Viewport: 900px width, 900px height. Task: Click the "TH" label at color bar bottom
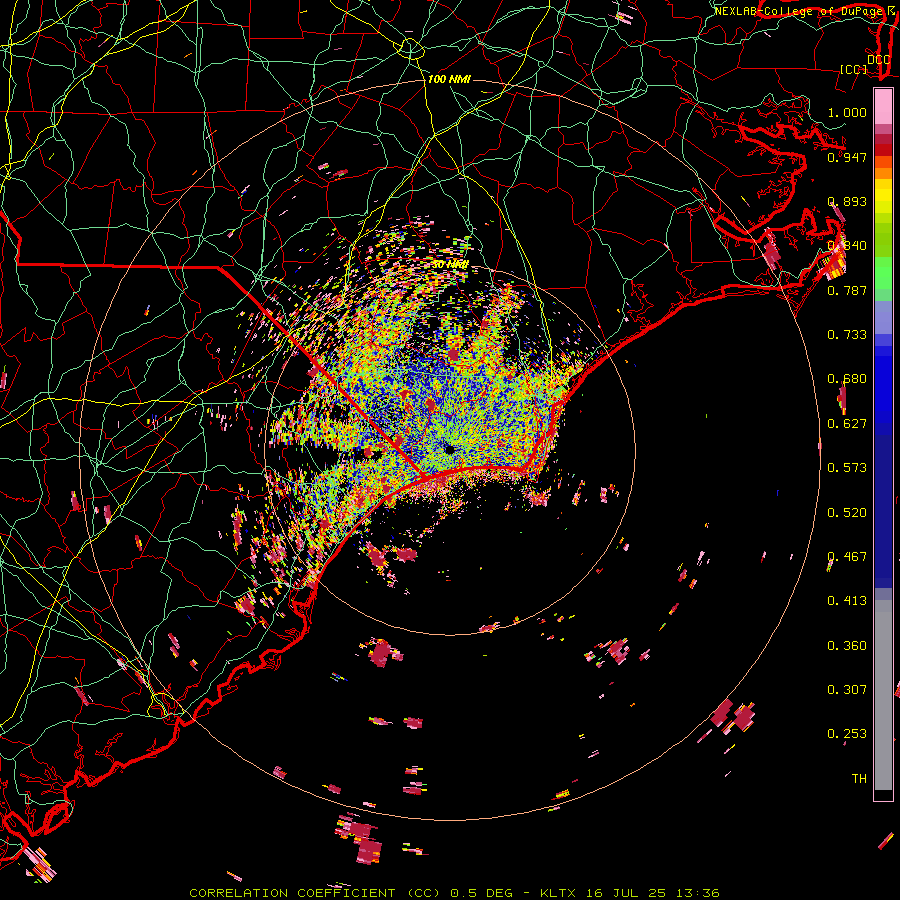pyautogui.click(x=859, y=779)
